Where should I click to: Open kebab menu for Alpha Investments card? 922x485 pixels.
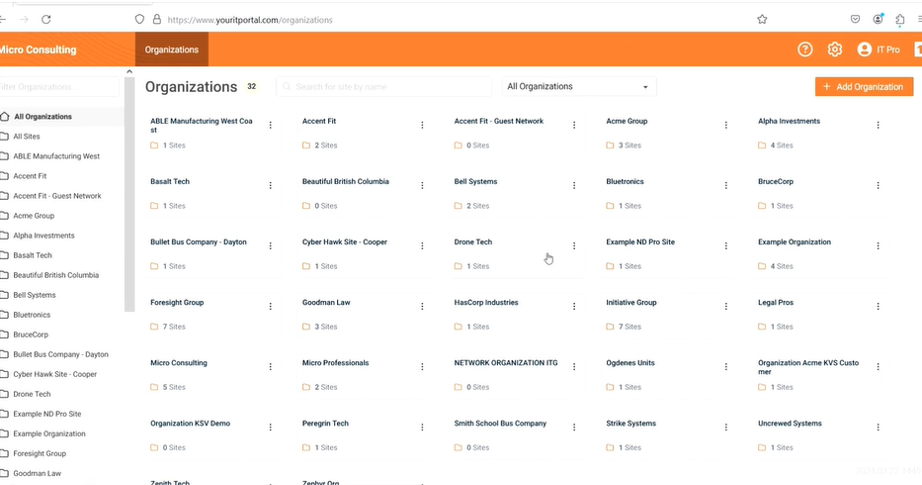878,125
